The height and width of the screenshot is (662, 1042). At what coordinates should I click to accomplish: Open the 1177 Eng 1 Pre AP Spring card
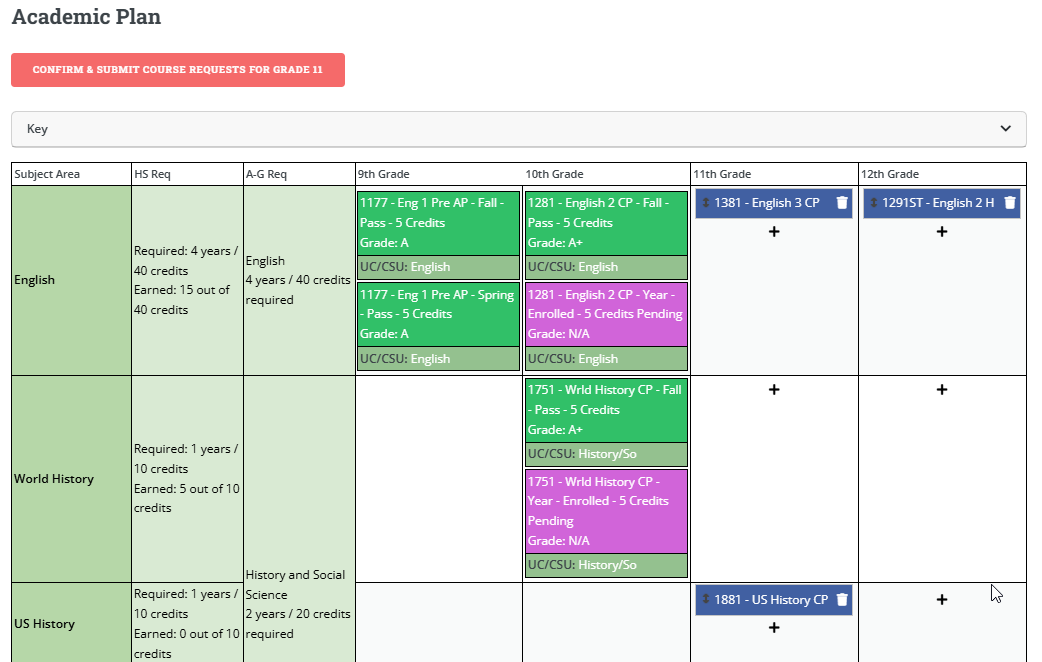coord(438,314)
